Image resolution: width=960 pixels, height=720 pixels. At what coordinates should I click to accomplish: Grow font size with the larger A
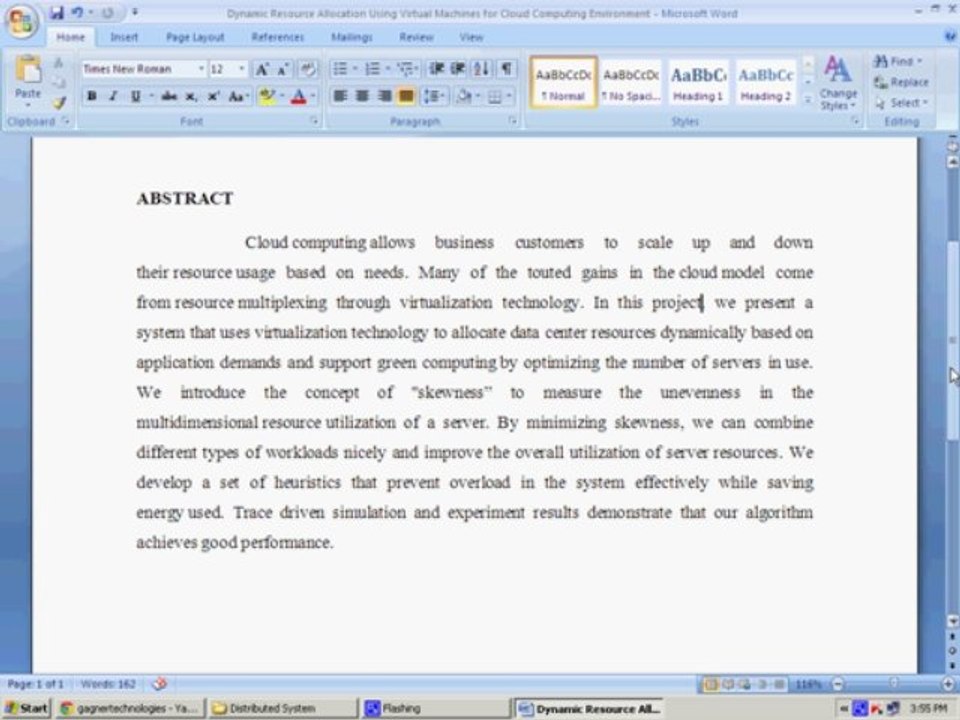tap(262, 69)
